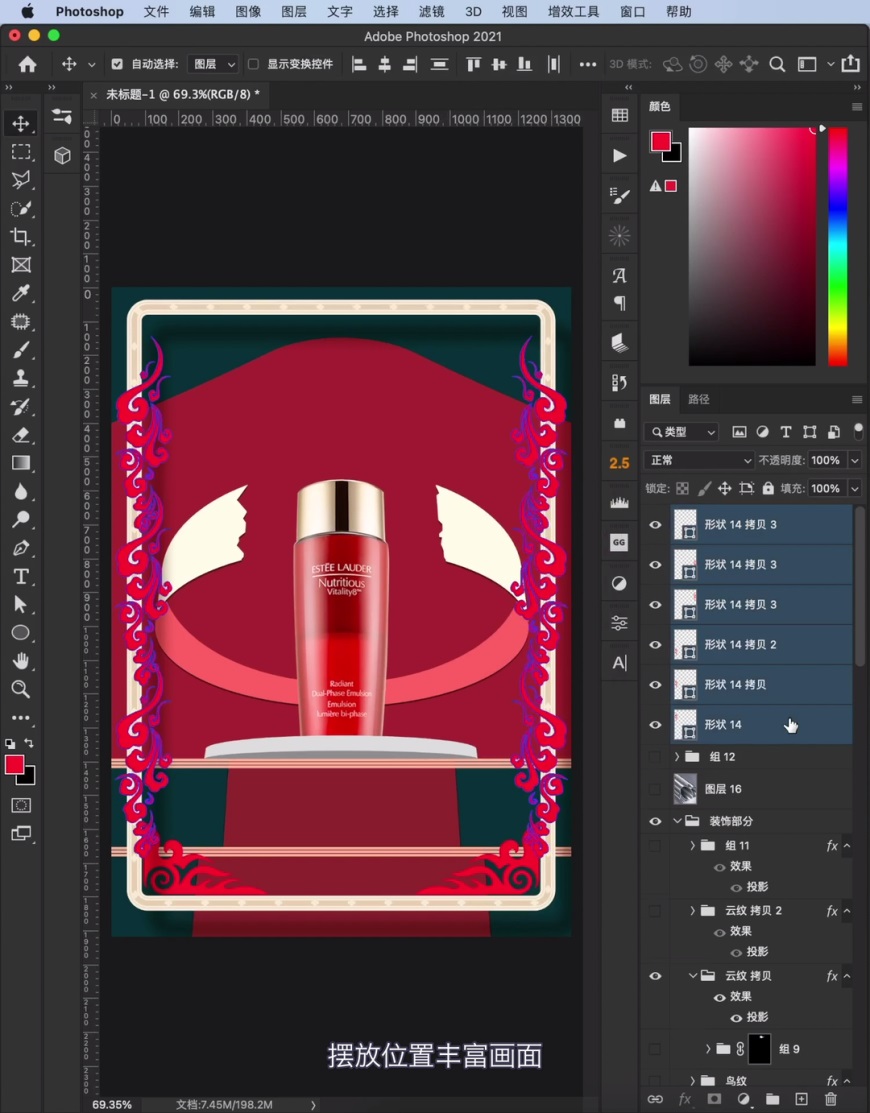870x1113 pixels.
Task: Click the Share icon in options bar
Action: (x=850, y=64)
